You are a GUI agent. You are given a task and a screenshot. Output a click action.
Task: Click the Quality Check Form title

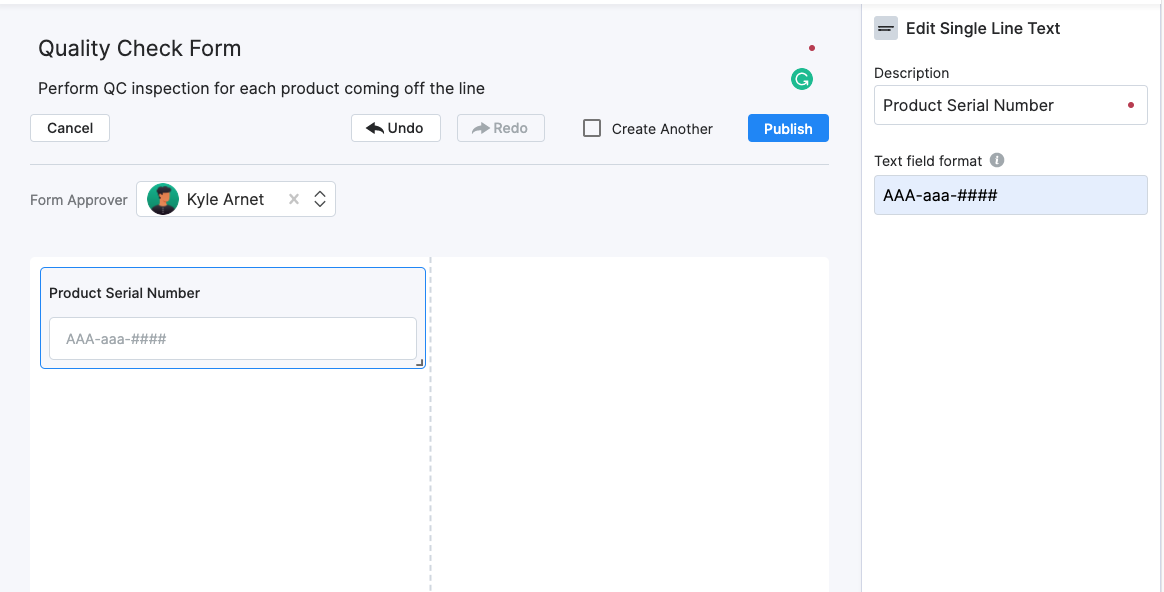pos(139,48)
